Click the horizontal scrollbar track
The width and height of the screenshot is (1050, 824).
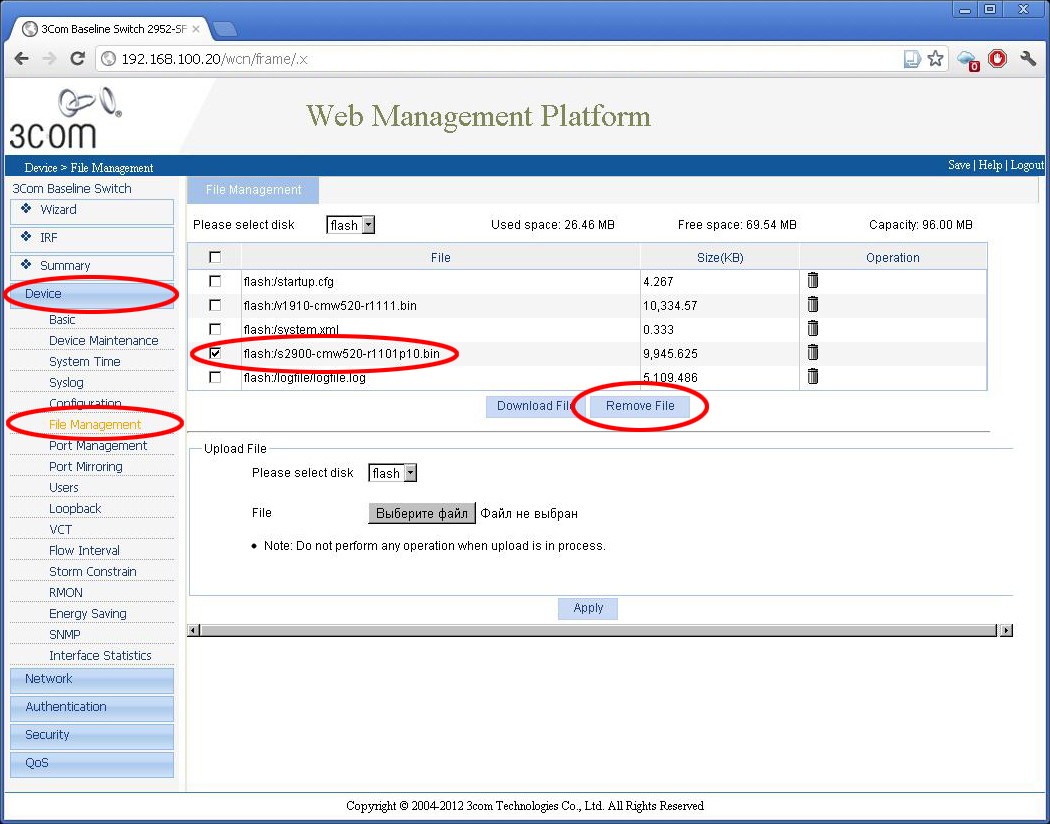tap(599, 631)
